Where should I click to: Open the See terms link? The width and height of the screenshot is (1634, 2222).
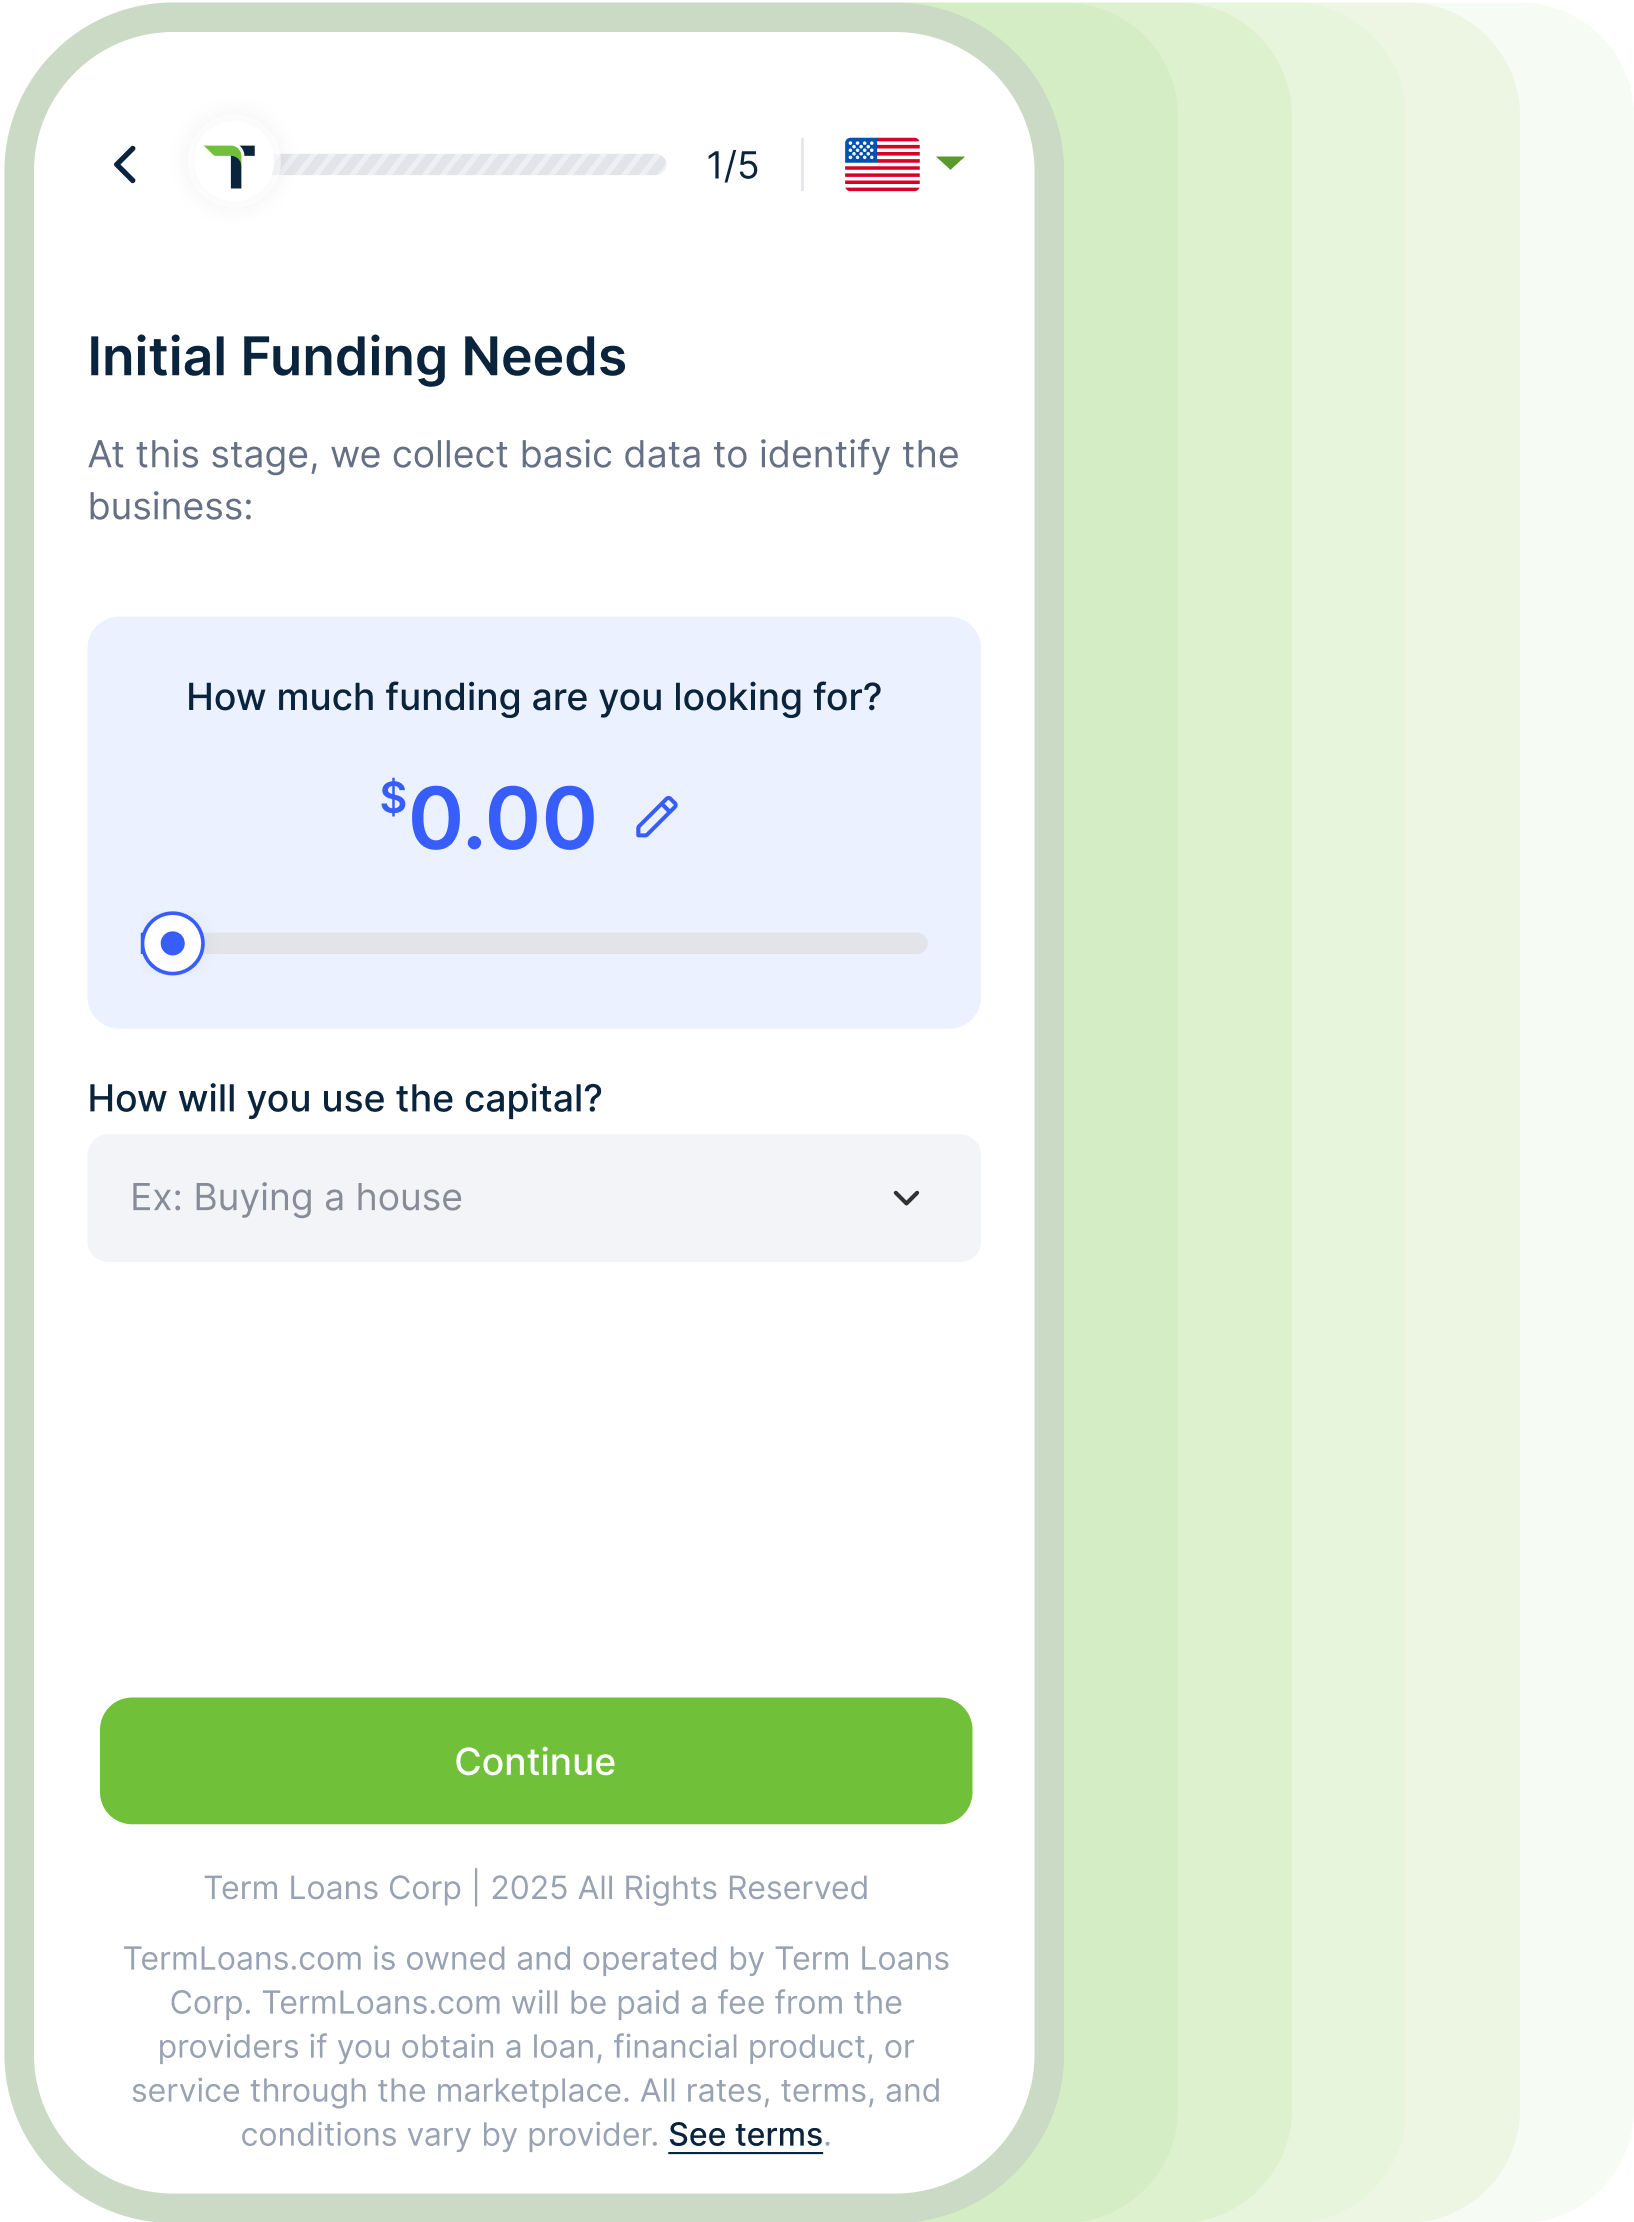click(x=745, y=2135)
